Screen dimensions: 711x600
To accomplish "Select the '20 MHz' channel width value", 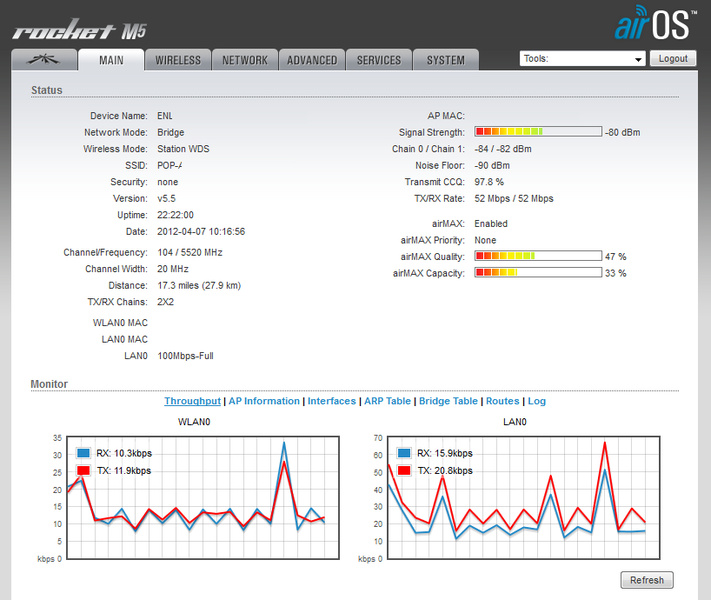I will [x=173, y=269].
